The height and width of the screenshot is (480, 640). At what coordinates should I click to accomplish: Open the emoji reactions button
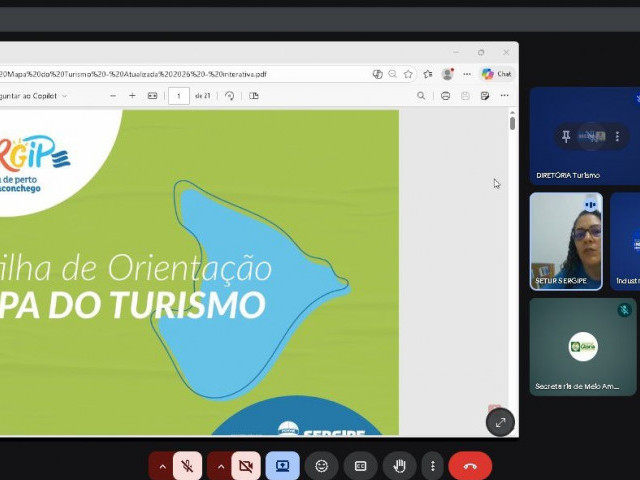[322, 466]
